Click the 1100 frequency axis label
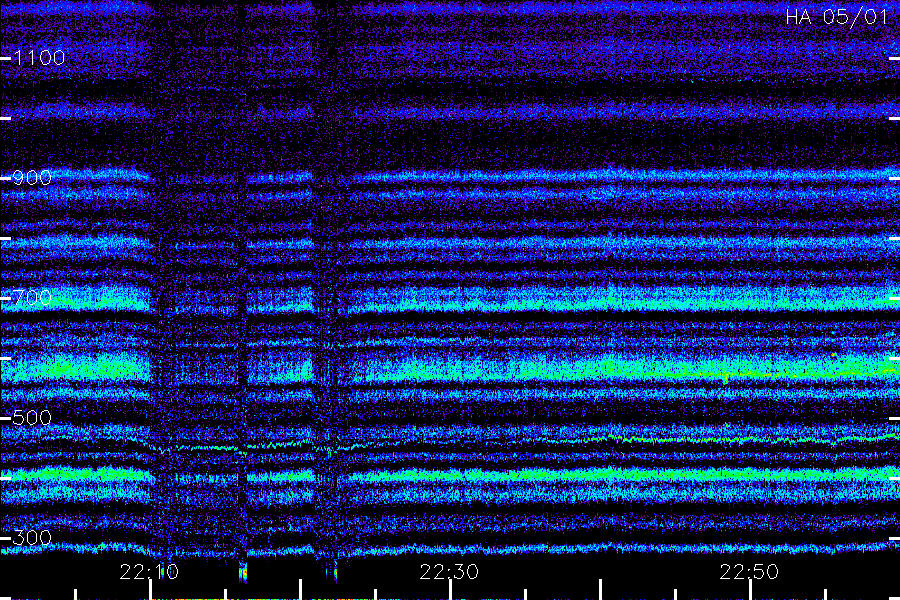 pos(39,57)
